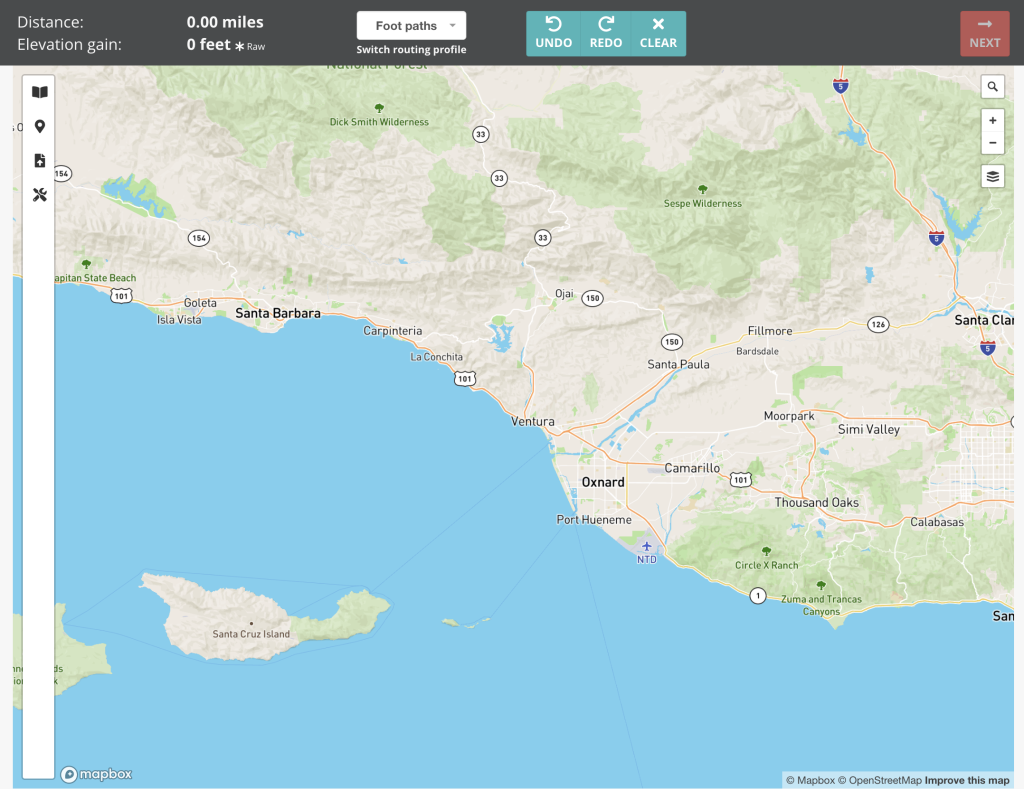The width and height of the screenshot is (1024, 789).
Task: Open the map search magnifier
Action: tap(993, 86)
